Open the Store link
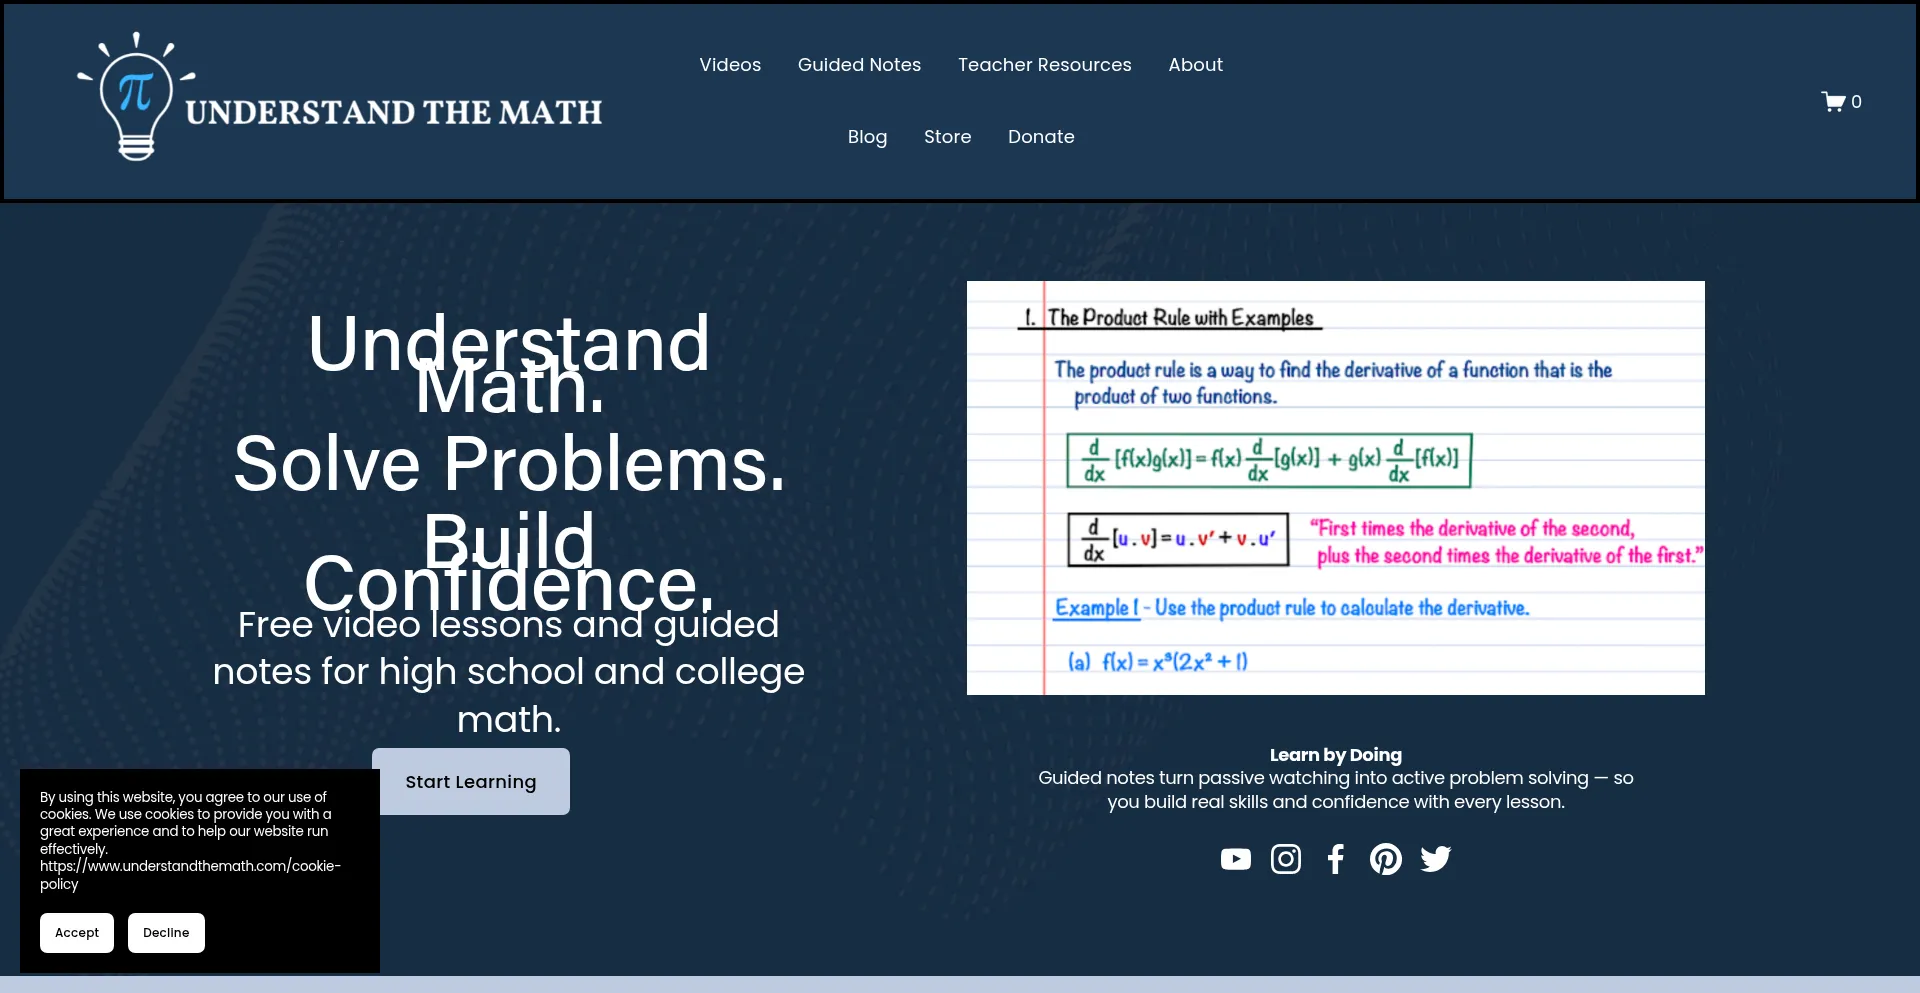The height and width of the screenshot is (993, 1920). (947, 137)
